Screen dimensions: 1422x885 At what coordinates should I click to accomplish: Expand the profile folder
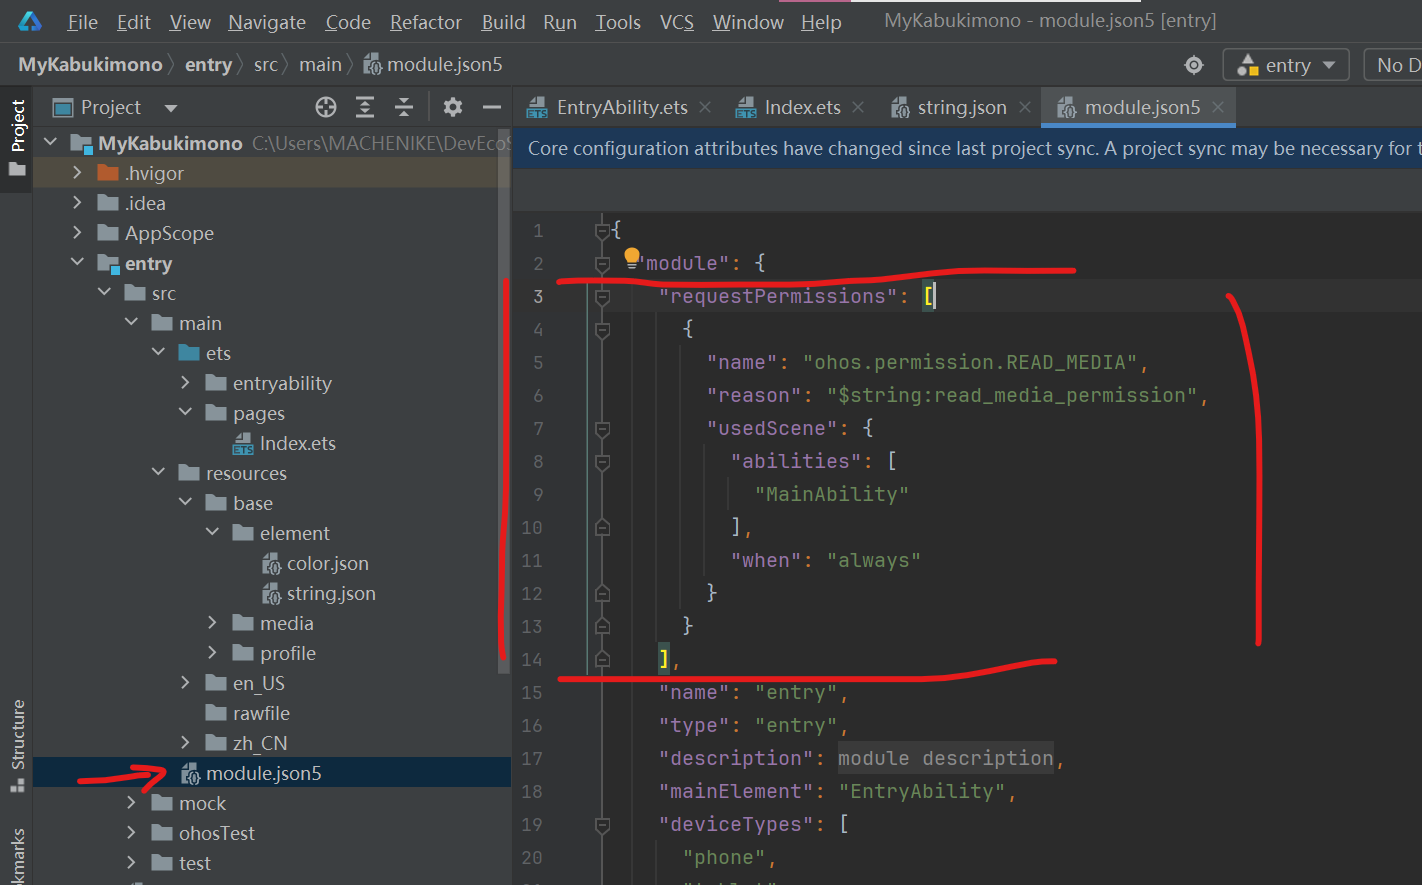click(x=213, y=653)
